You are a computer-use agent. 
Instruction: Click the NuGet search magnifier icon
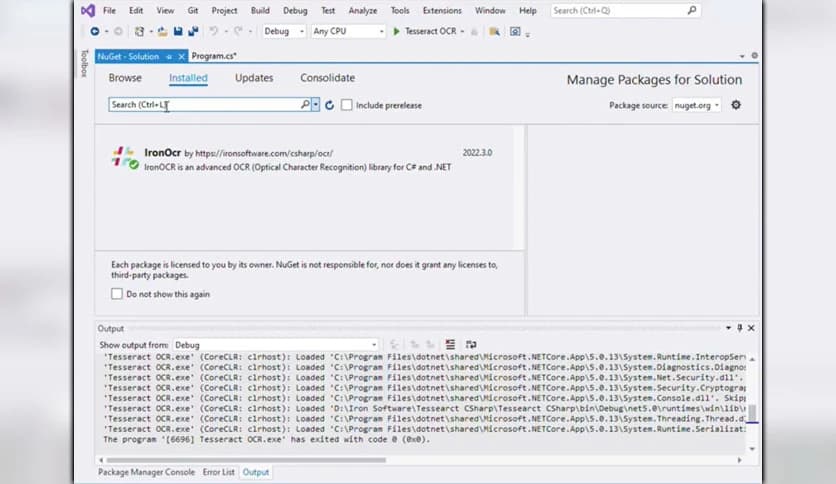click(x=305, y=104)
